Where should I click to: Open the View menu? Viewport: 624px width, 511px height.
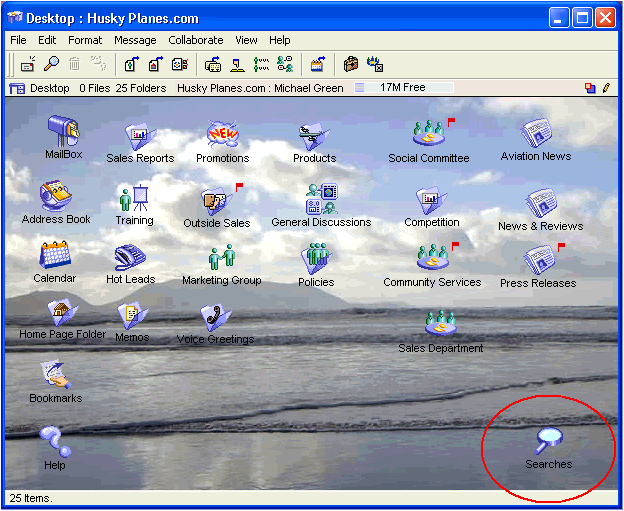246,40
